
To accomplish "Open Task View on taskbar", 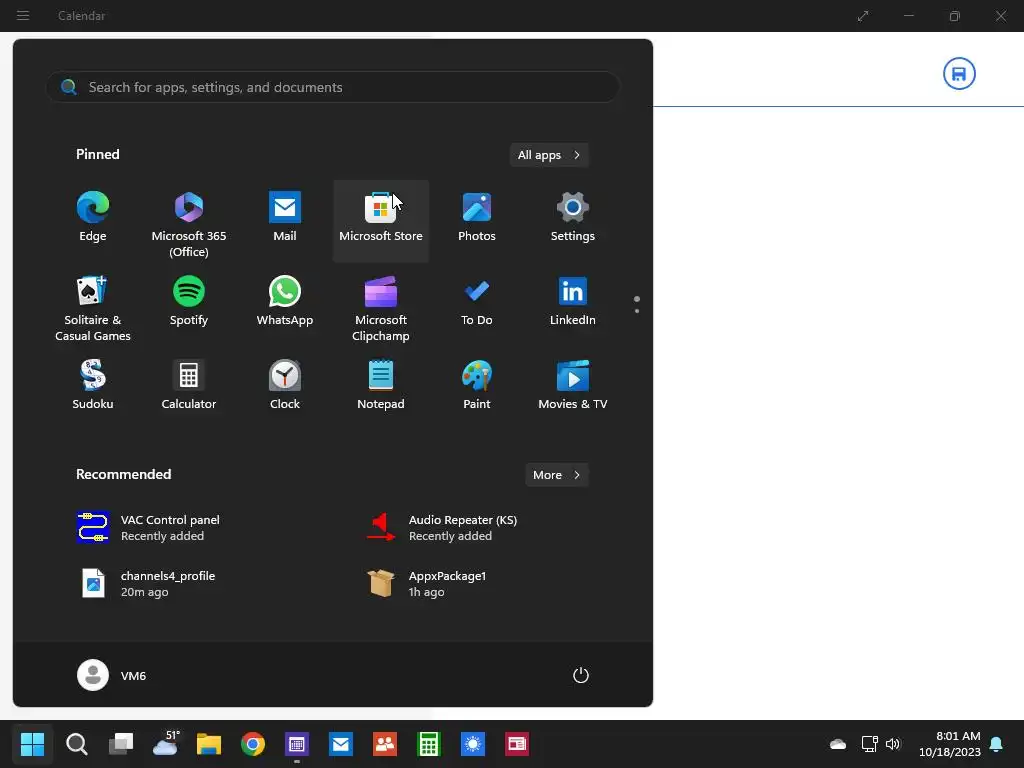I will (121, 744).
